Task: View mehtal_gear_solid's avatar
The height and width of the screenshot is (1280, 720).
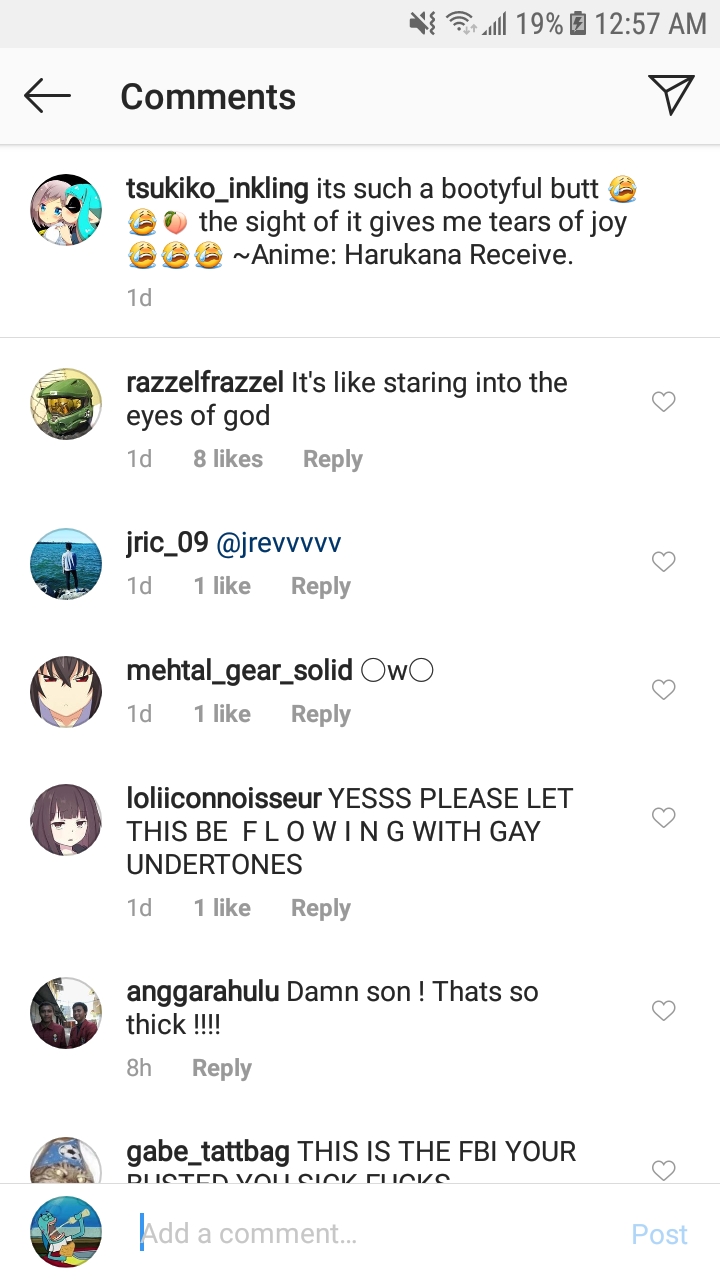Action: (66, 691)
